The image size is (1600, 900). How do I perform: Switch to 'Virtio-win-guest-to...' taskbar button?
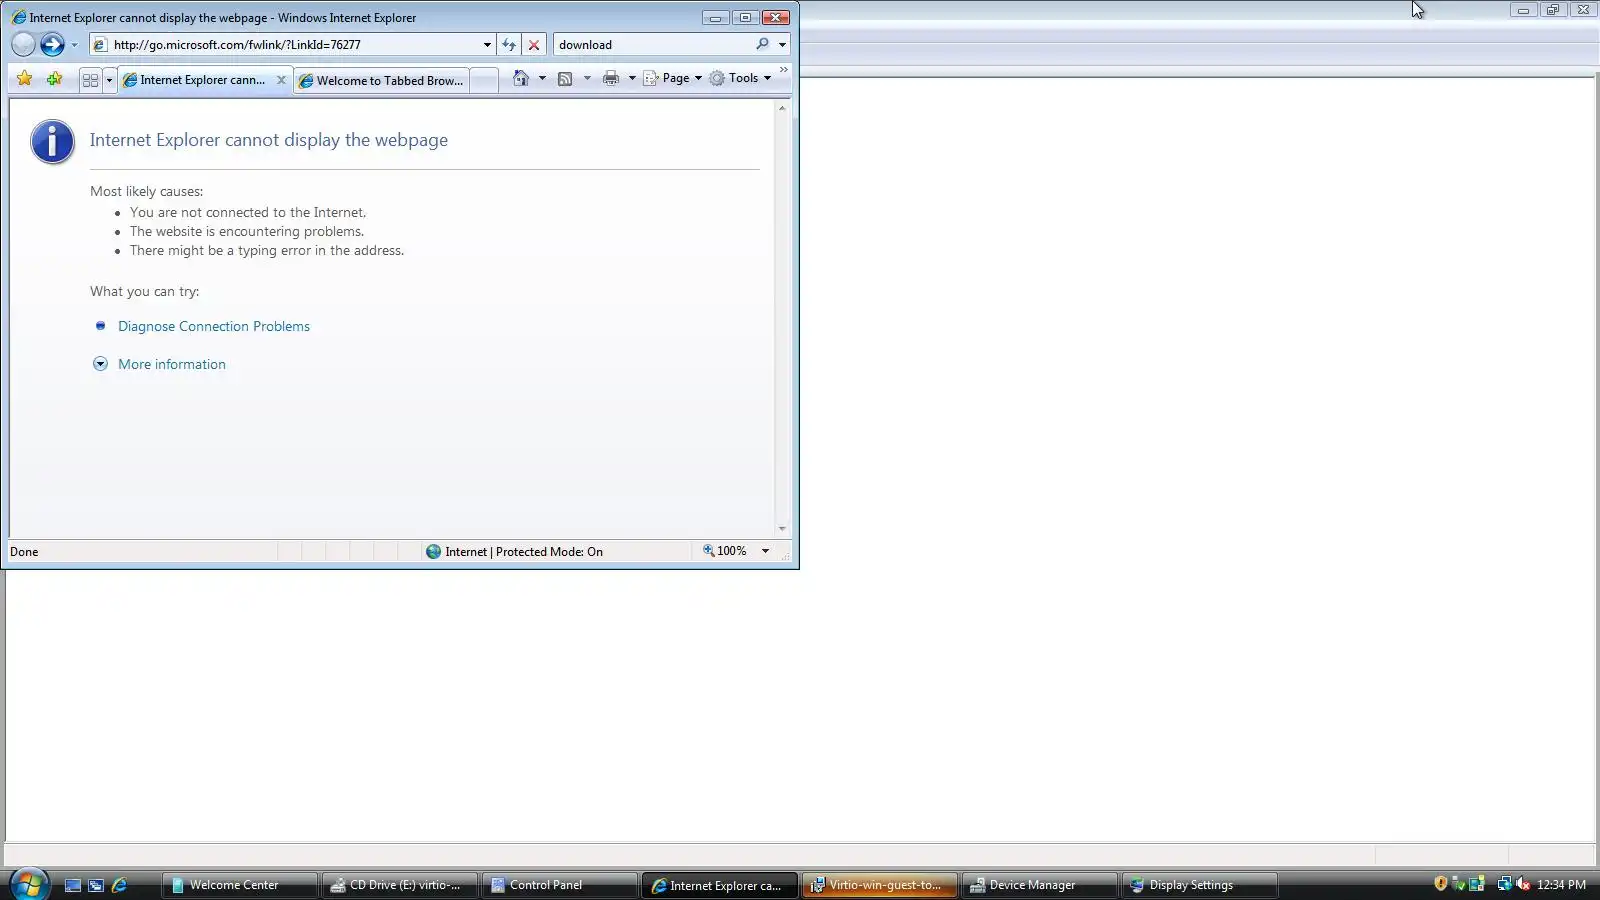coord(880,885)
